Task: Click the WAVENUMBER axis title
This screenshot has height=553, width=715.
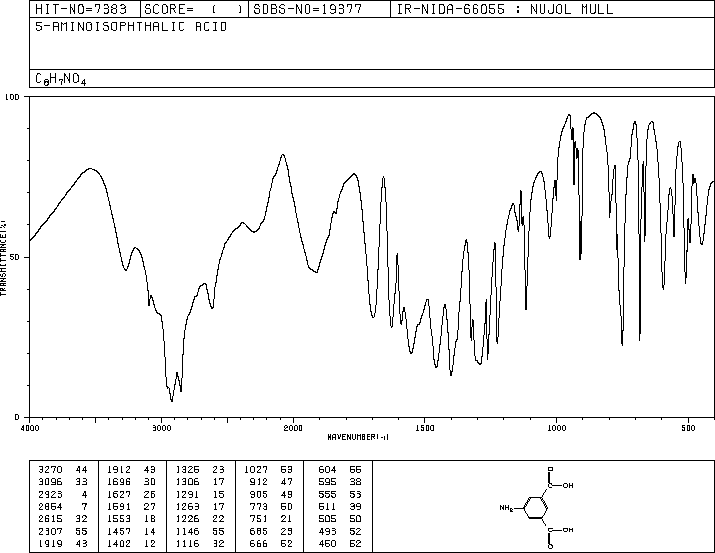Action: [x=358, y=437]
